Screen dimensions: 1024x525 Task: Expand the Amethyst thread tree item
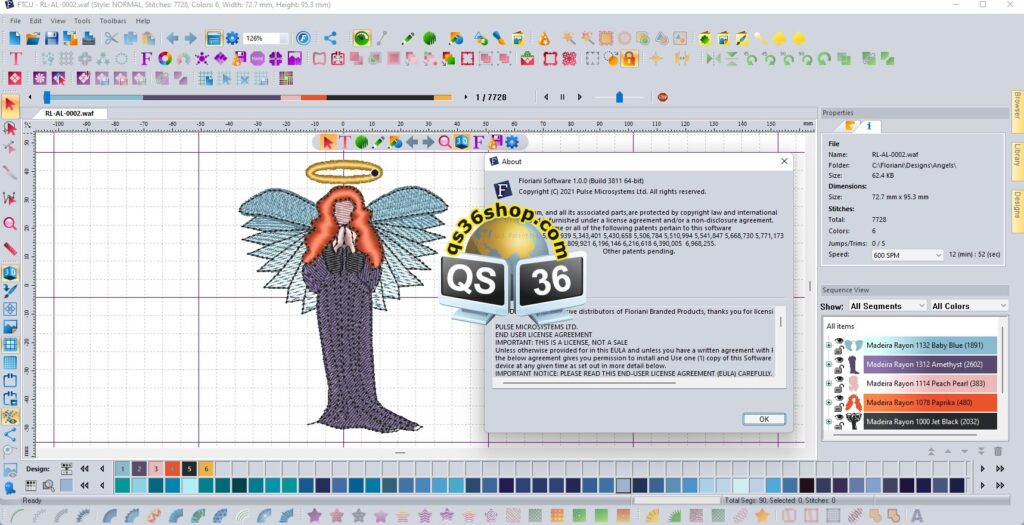828,365
